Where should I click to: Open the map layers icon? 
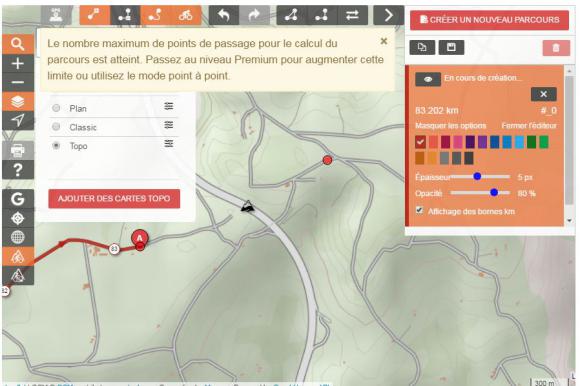(x=18, y=101)
